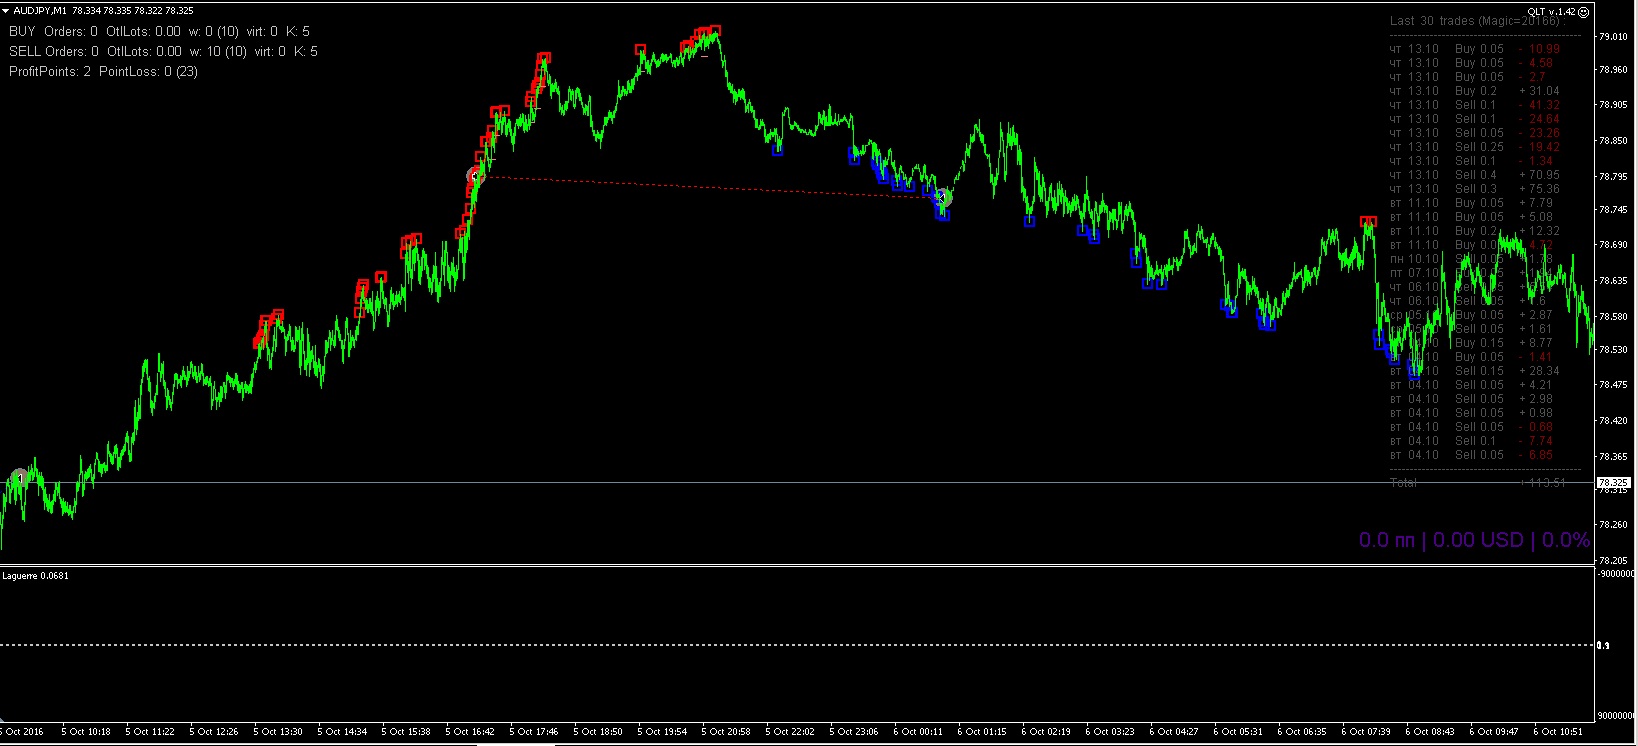
Task: Click the 78.795 price scale label
Action: click(1613, 177)
